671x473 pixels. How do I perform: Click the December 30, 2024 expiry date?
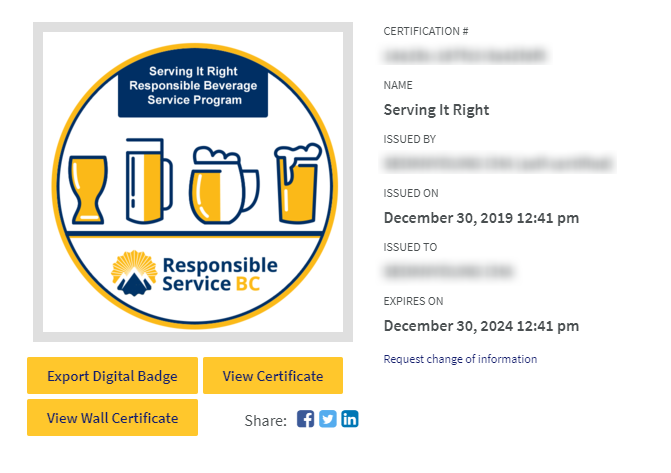[x=481, y=326]
